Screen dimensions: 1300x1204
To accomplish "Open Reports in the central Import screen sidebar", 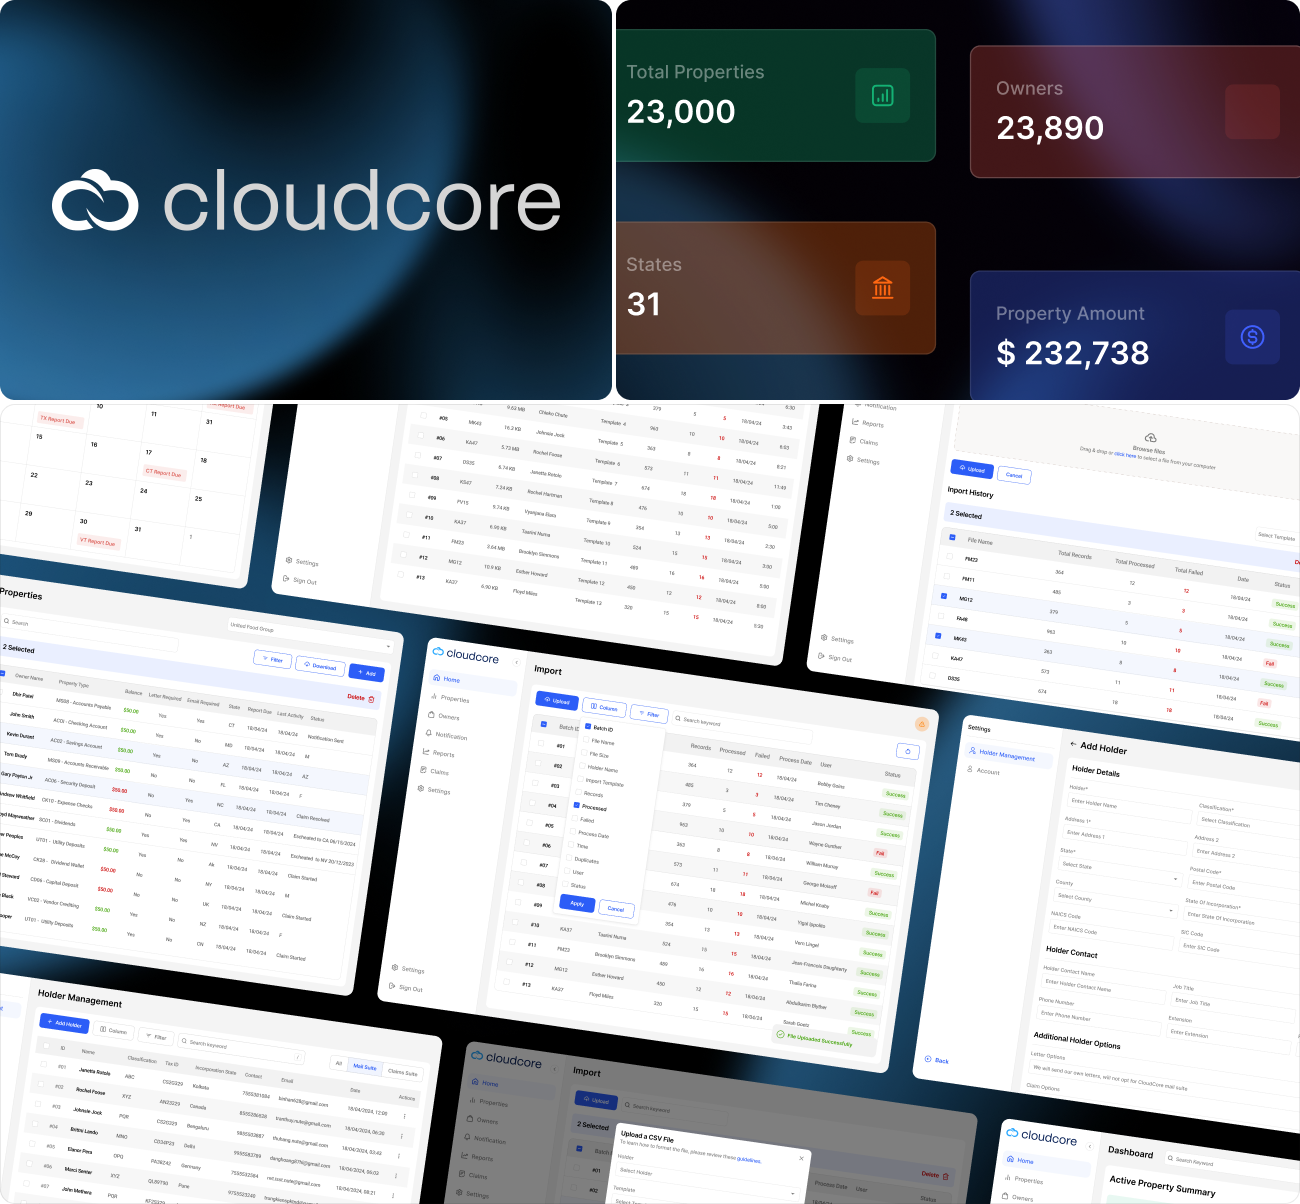I will [439, 753].
